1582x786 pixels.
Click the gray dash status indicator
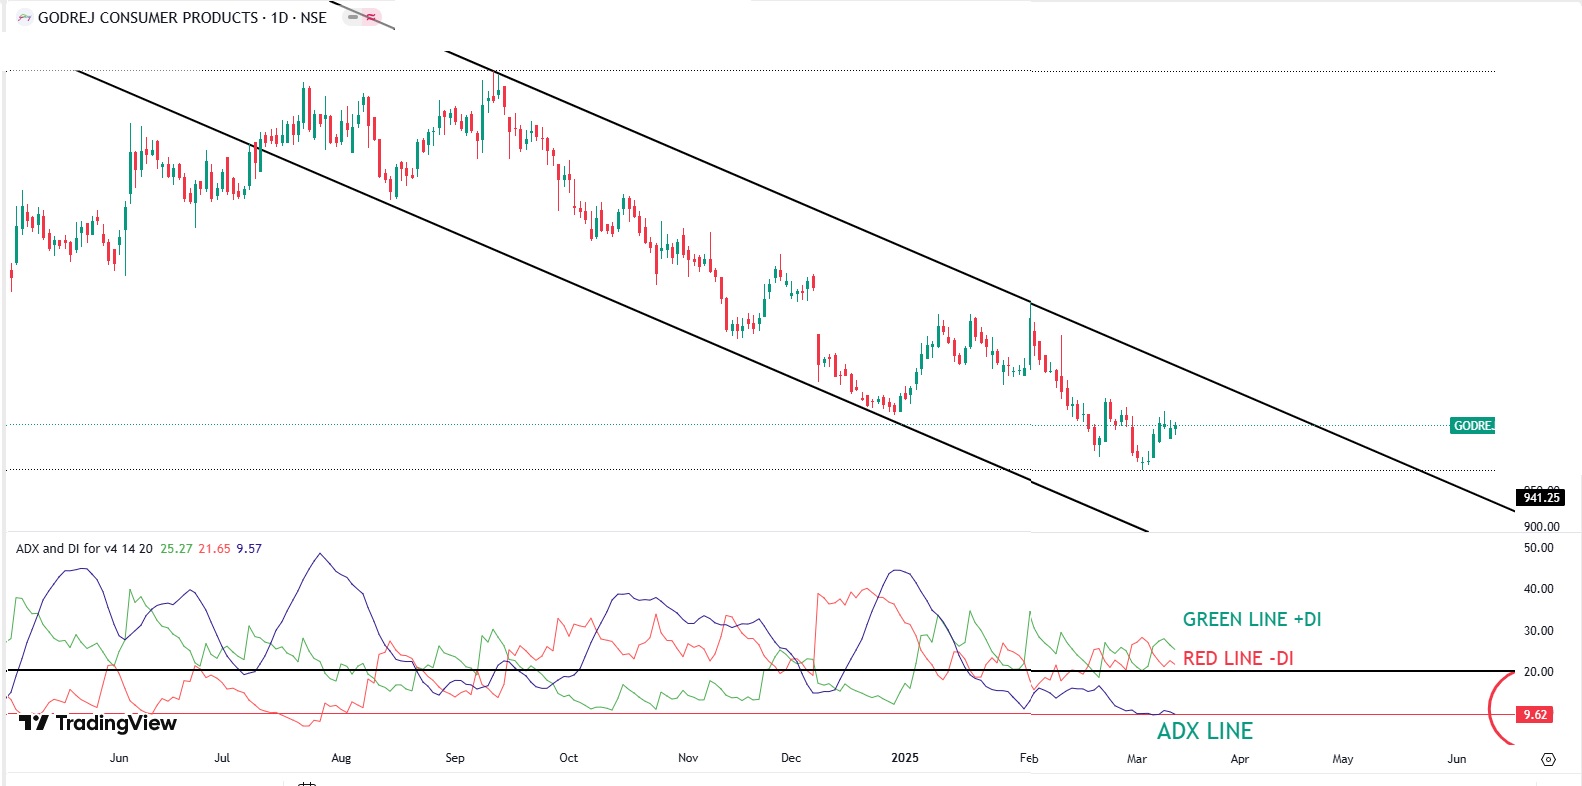(x=353, y=17)
